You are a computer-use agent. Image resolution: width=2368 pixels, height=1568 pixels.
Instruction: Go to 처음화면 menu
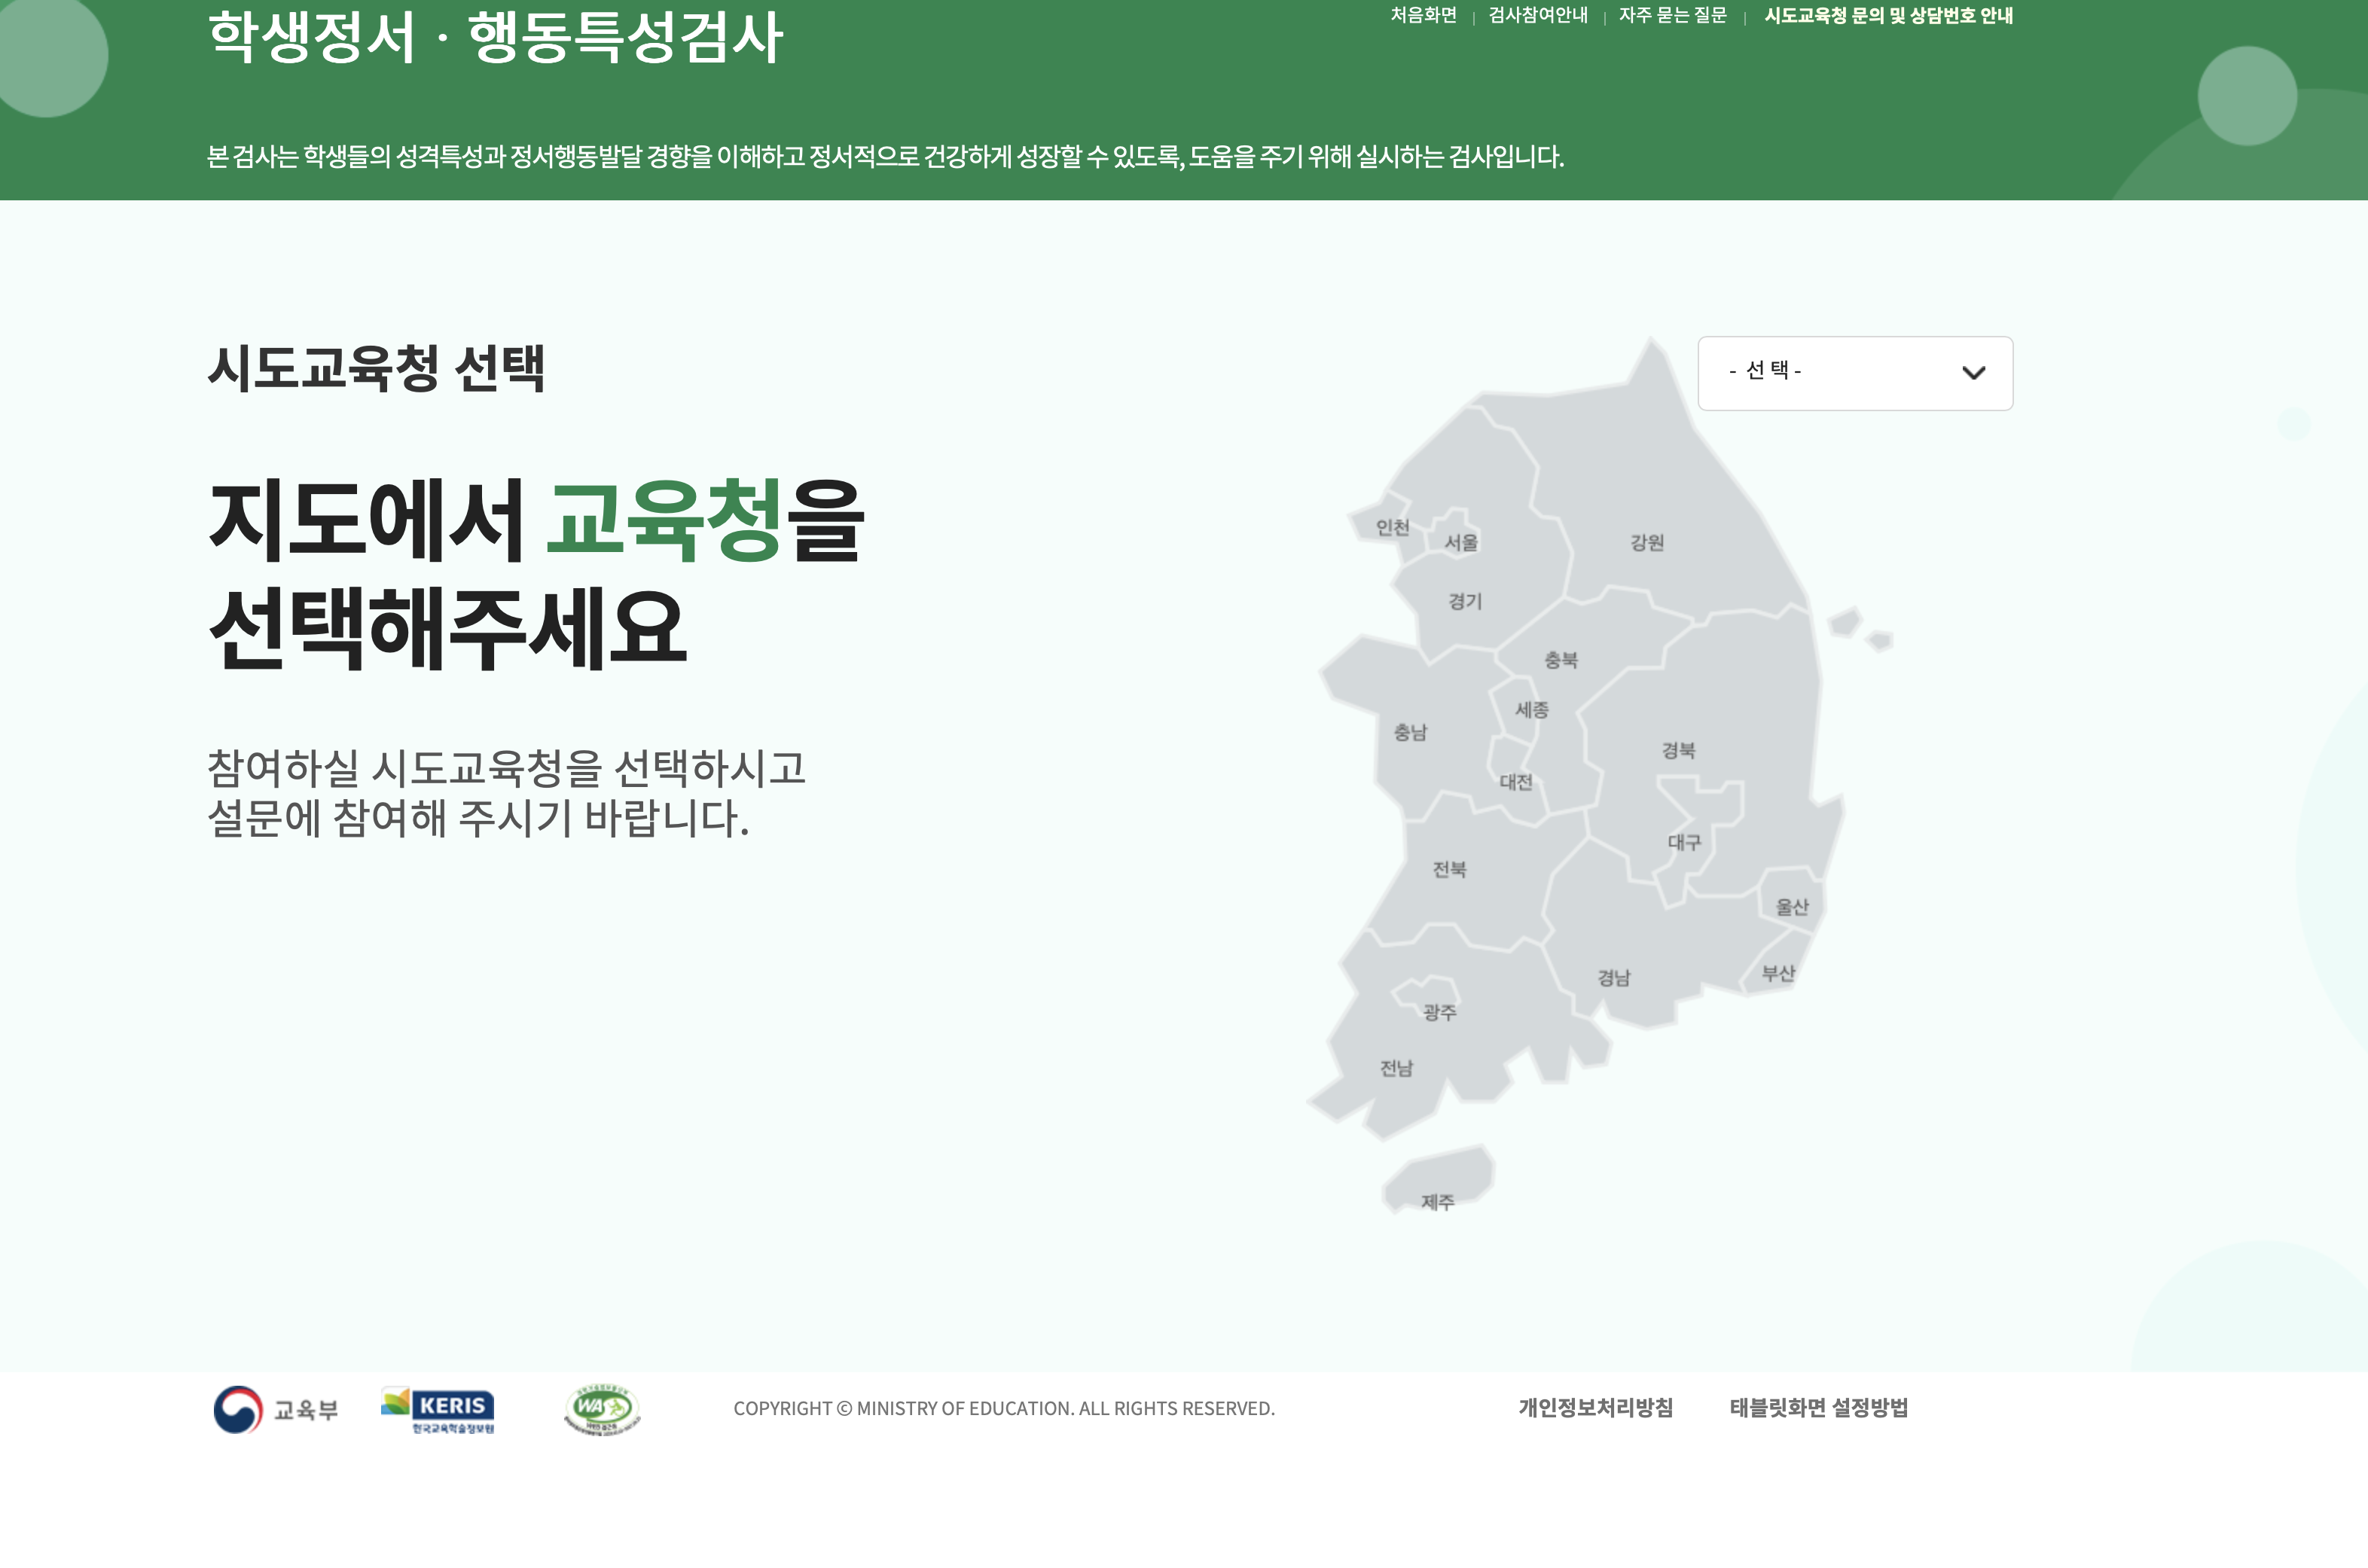pyautogui.click(x=1423, y=15)
